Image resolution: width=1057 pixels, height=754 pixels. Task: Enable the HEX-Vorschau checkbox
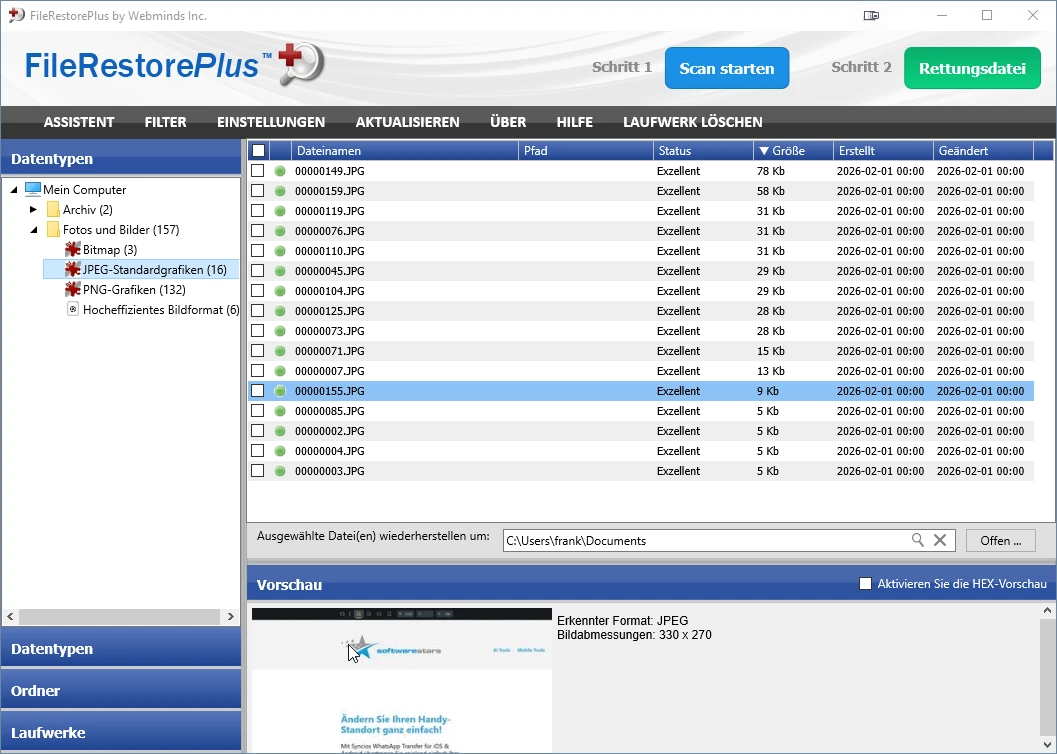click(x=865, y=584)
